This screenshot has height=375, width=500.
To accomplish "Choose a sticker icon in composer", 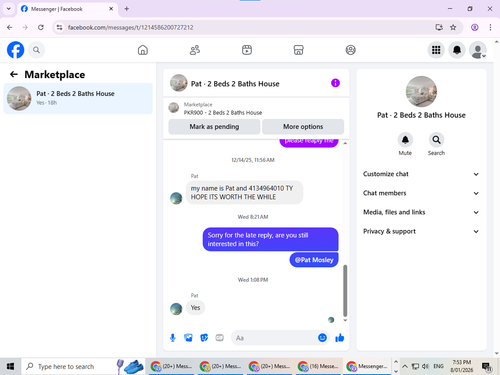I will [204, 338].
